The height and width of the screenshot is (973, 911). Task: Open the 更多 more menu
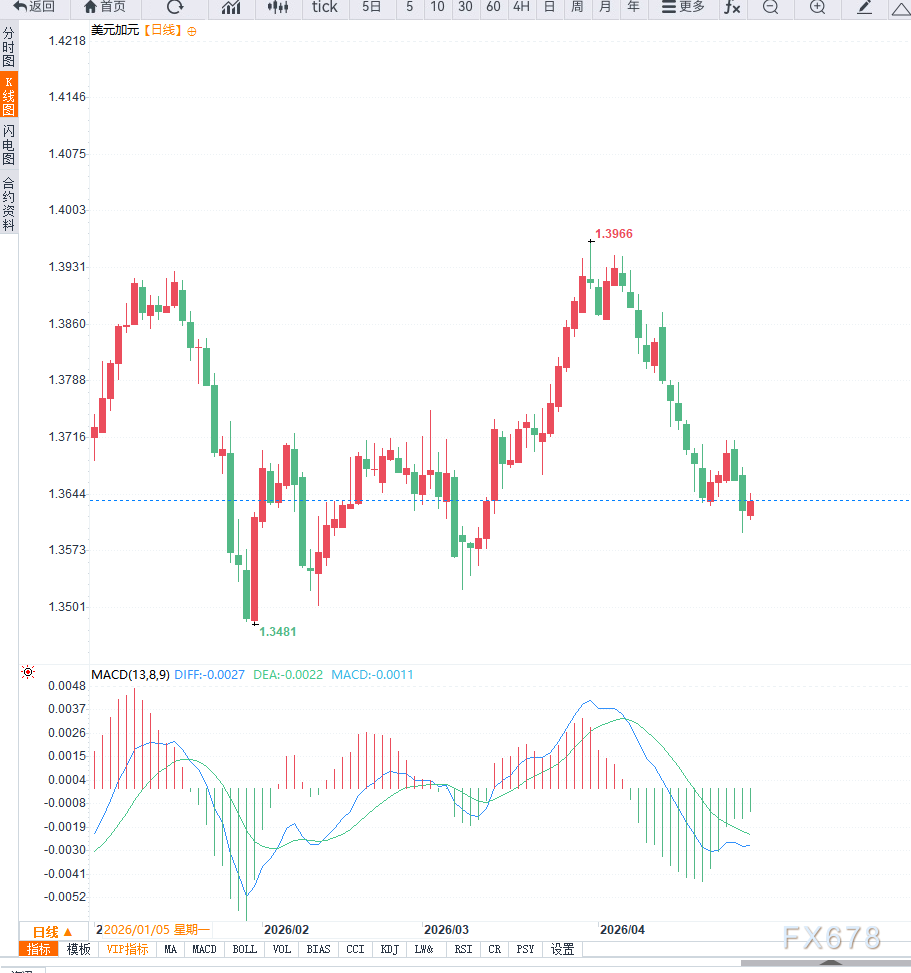pyautogui.click(x=683, y=7)
